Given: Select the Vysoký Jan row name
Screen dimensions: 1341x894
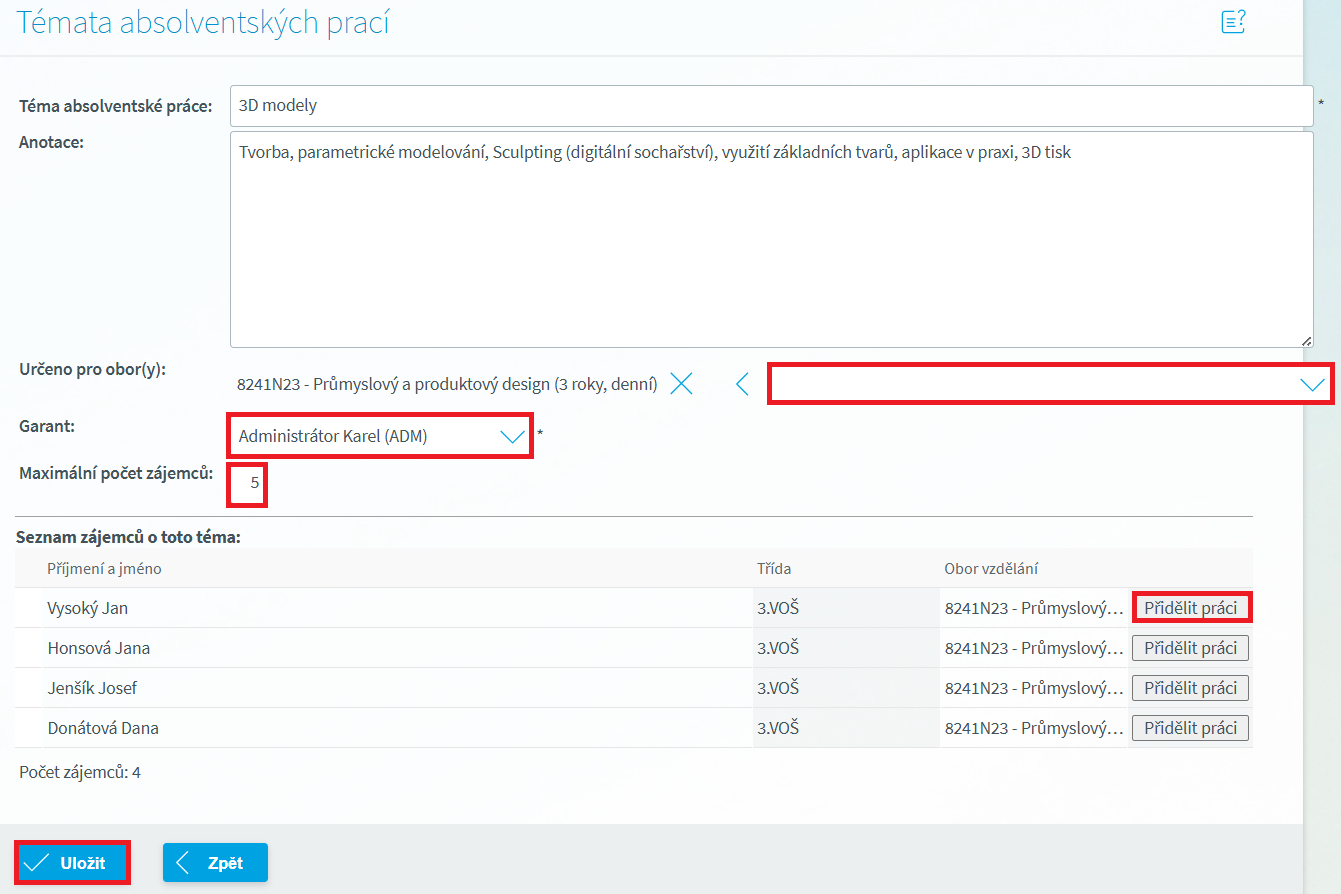Looking at the screenshot, I should point(88,608).
